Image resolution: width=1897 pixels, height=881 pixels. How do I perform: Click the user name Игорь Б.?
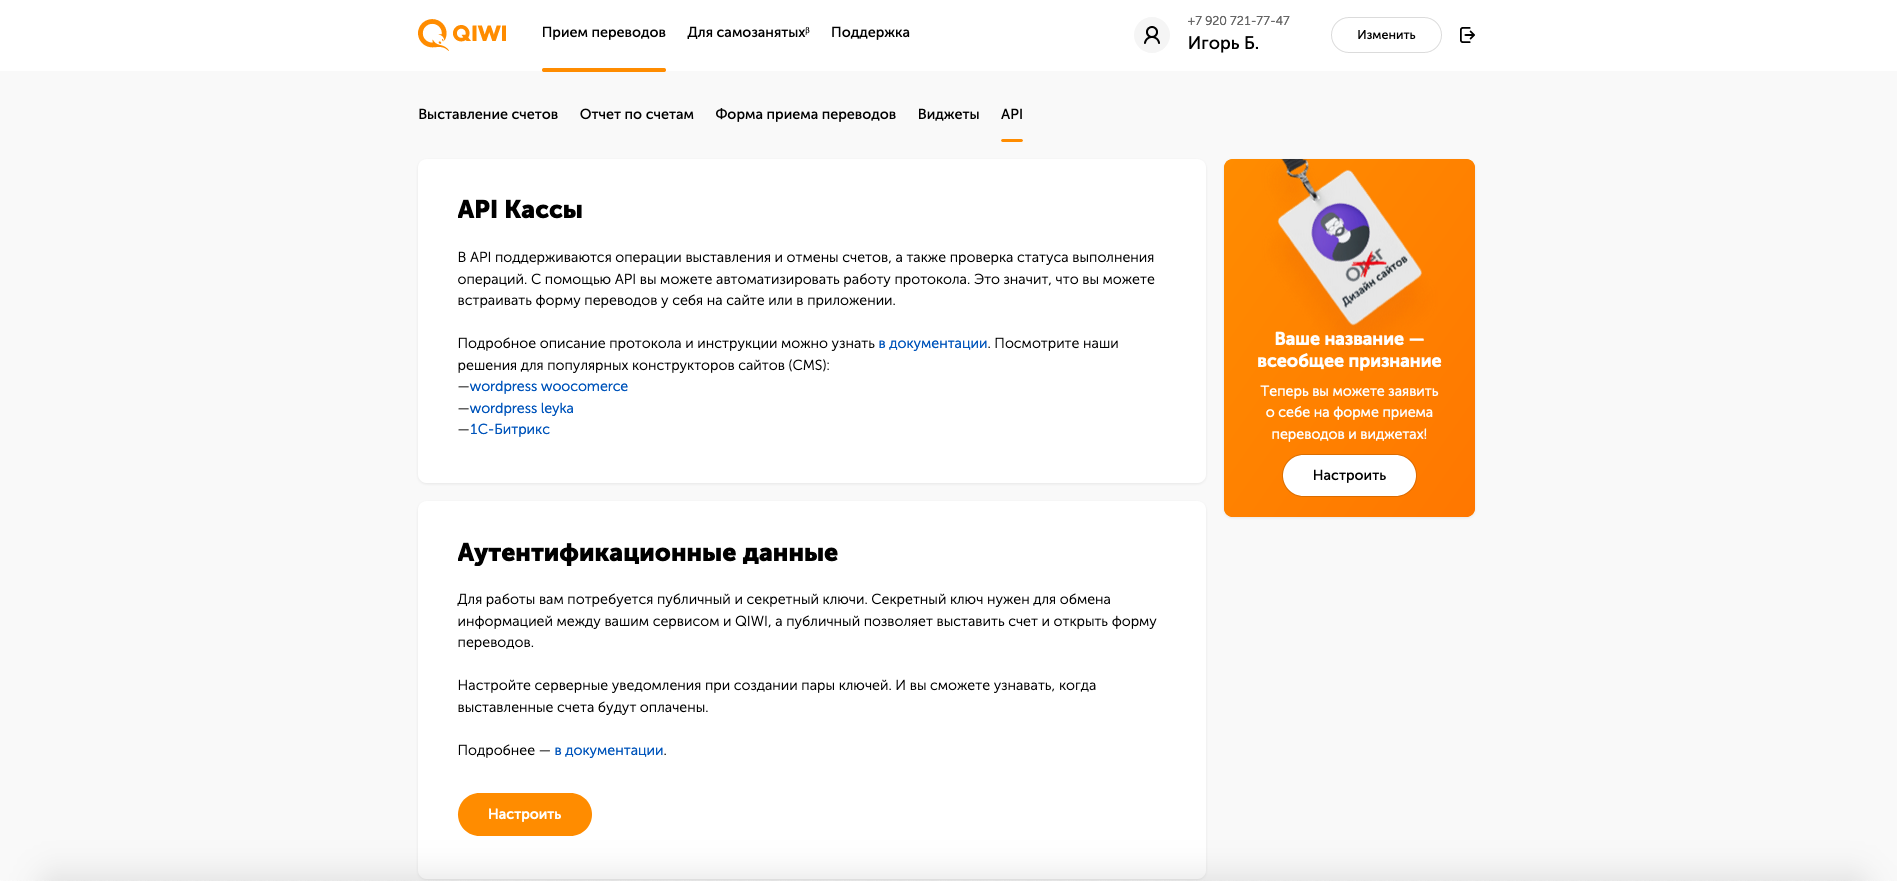point(1223,43)
